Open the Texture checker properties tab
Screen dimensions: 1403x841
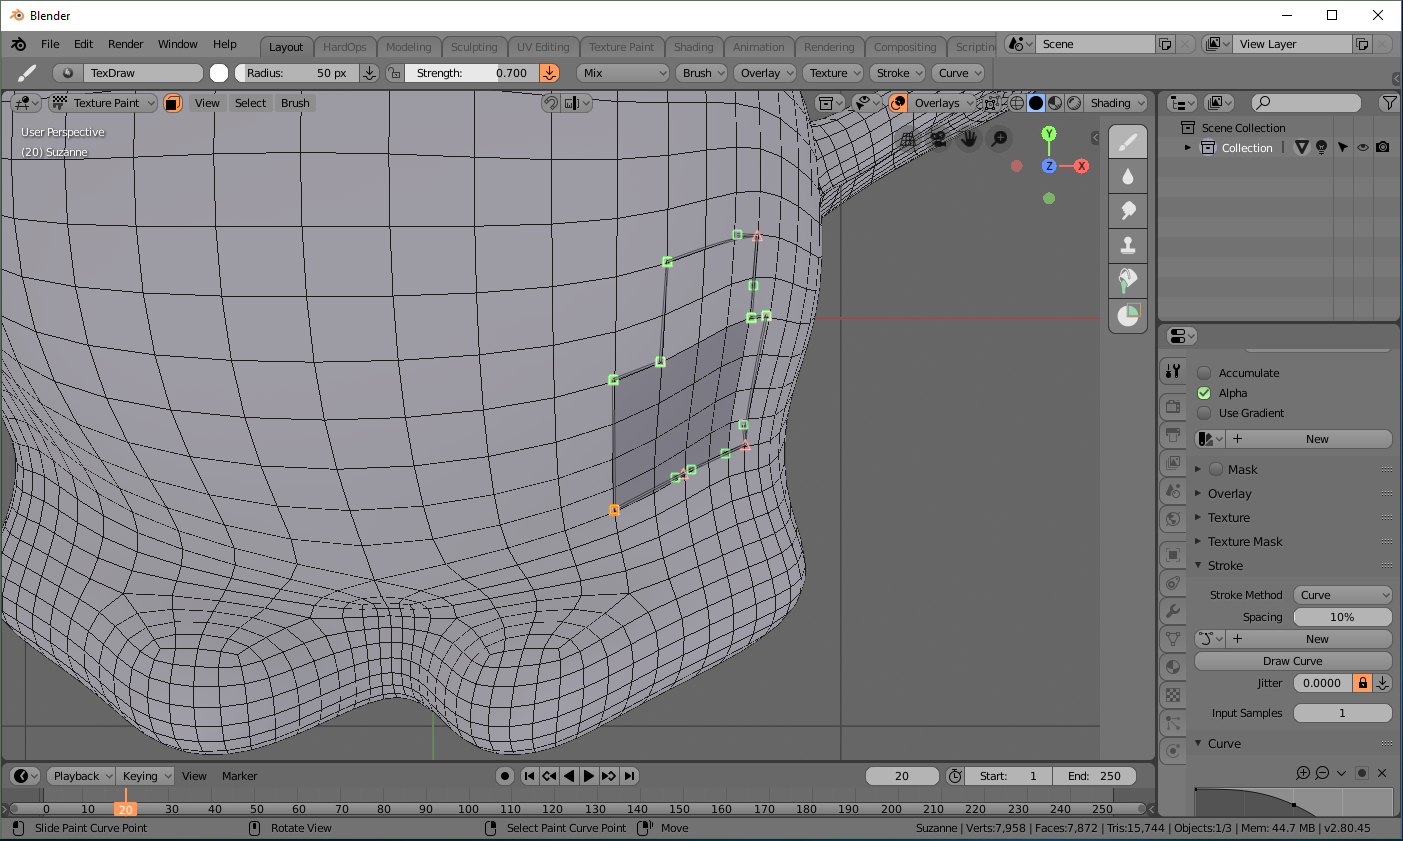(1173, 695)
